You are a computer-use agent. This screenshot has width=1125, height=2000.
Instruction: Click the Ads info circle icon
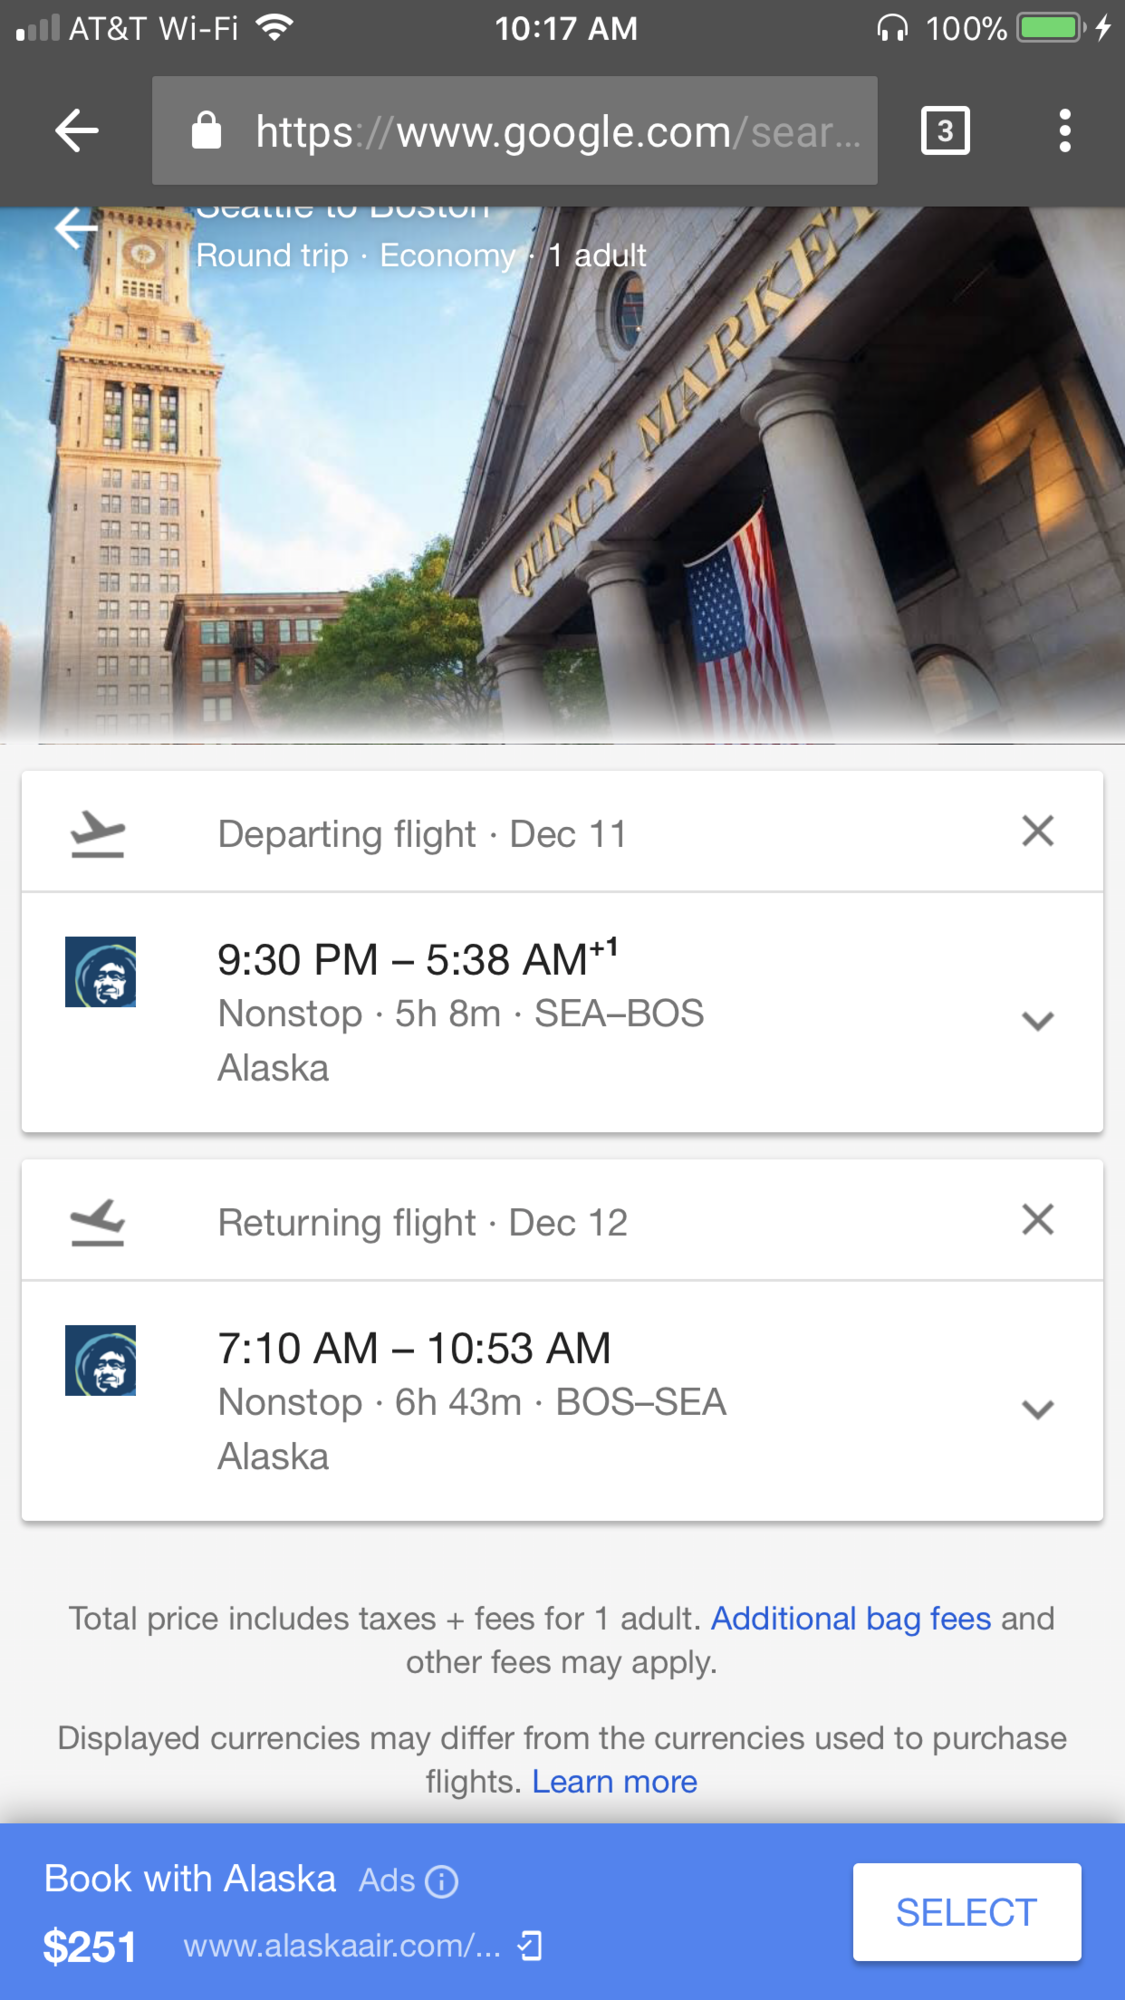[441, 1882]
